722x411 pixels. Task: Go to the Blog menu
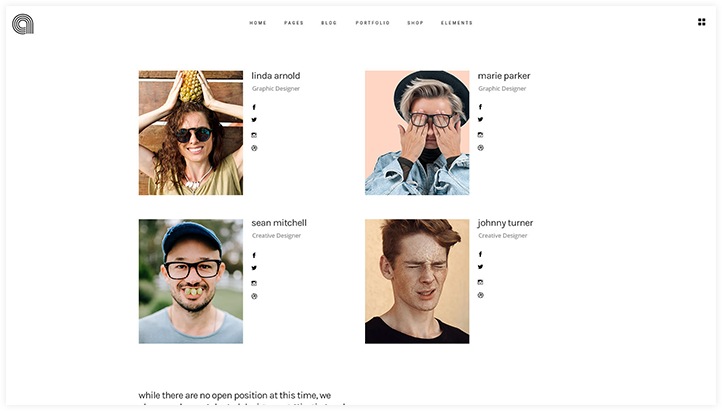pyautogui.click(x=329, y=23)
